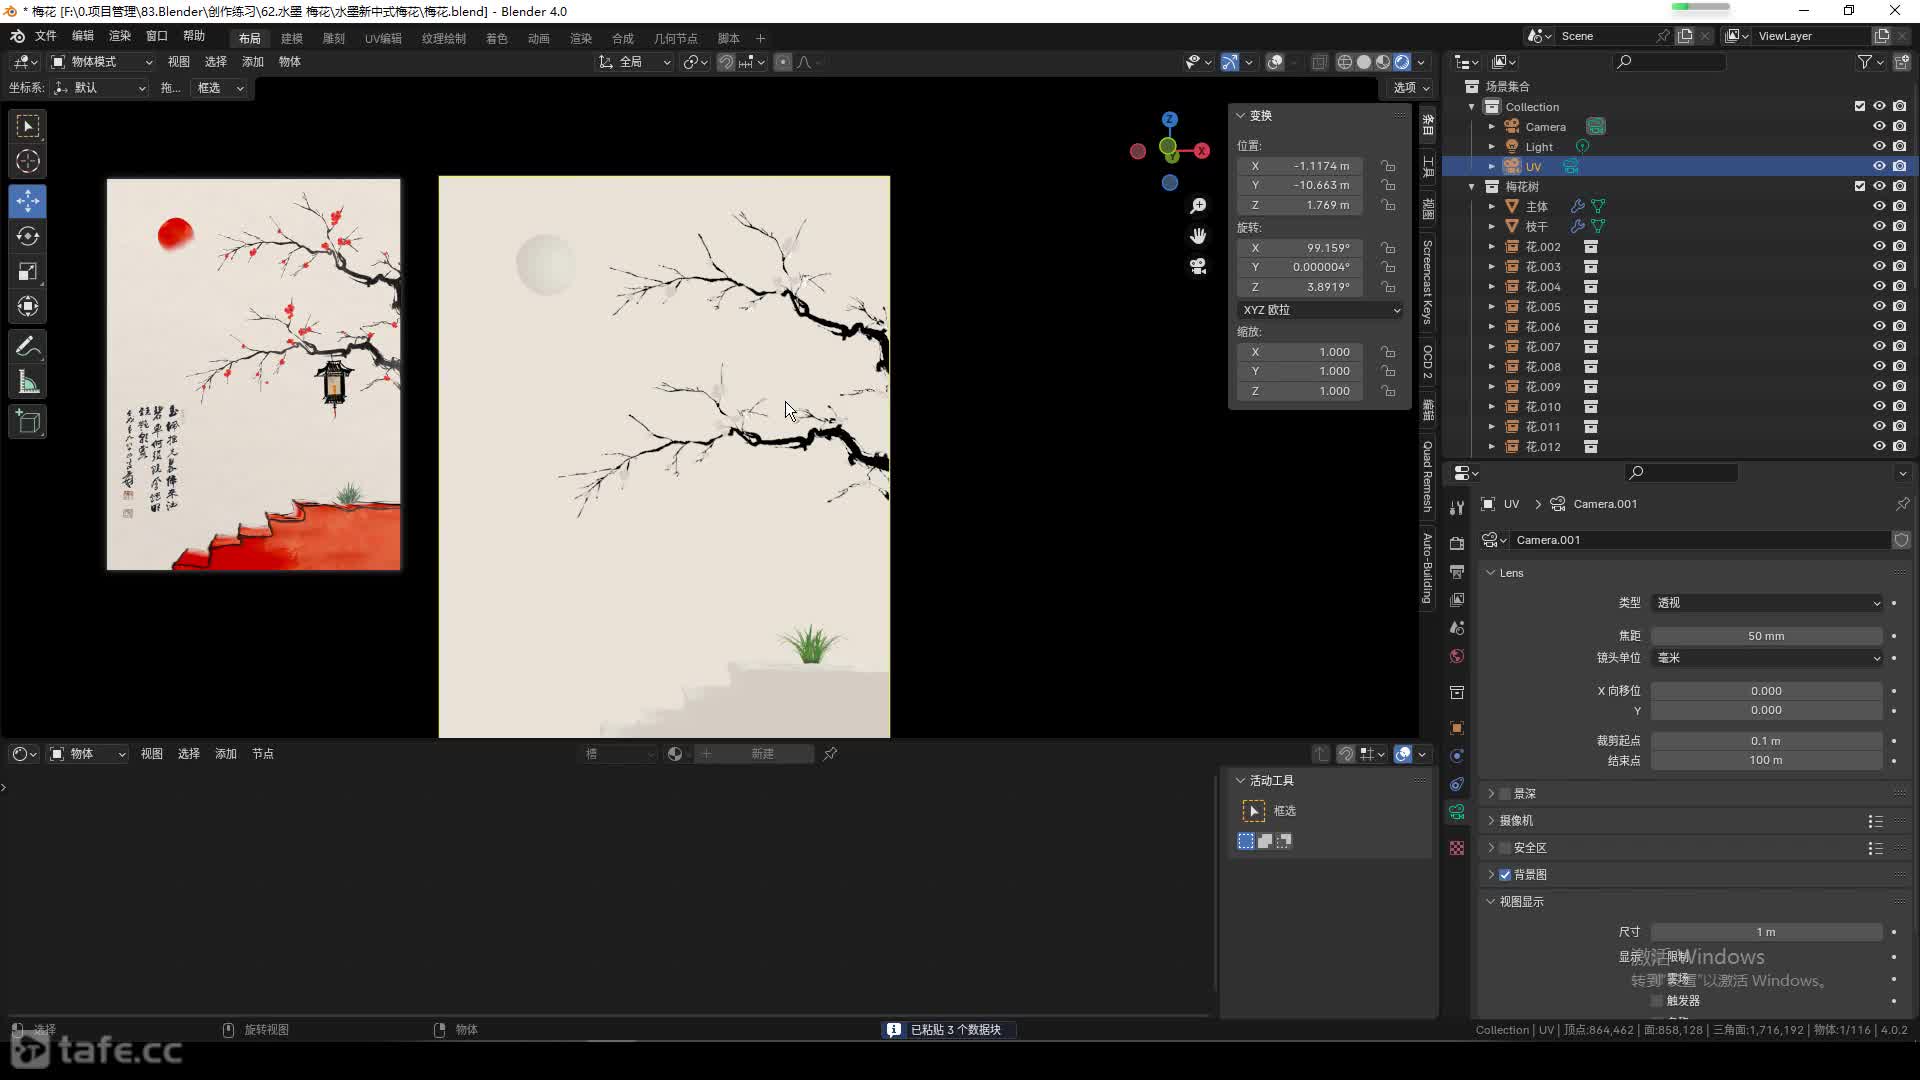Select the Measure tool

tap(28, 382)
